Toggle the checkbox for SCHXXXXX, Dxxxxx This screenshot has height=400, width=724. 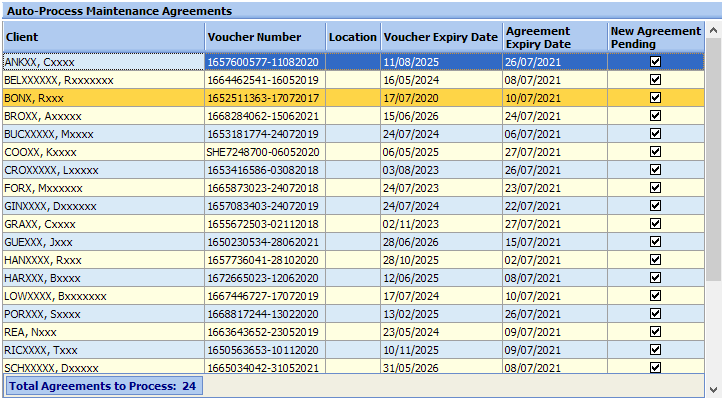(x=655, y=367)
